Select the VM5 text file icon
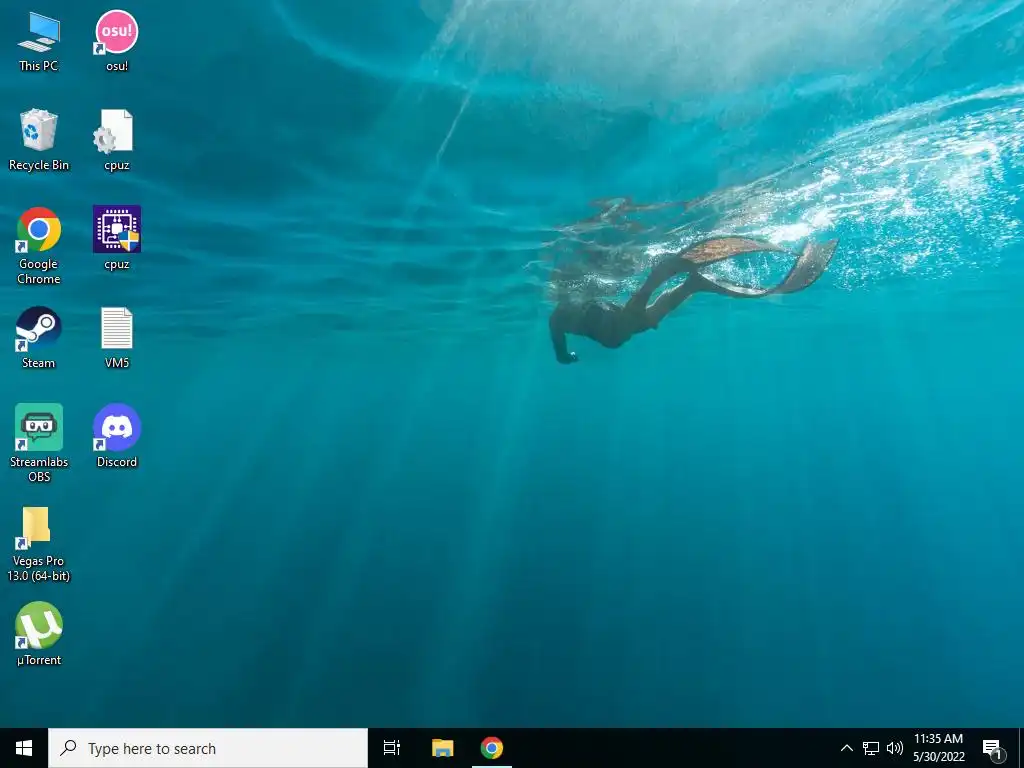The image size is (1024, 768). 117,338
